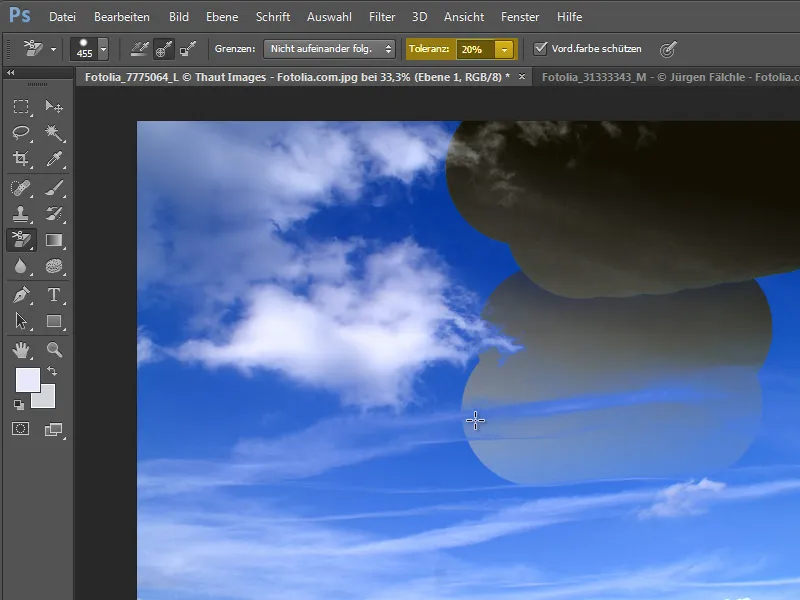The width and height of the screenshot is (800, 600).
Task: Select the Clone Stamp tool
Action: tap(21, 214)
